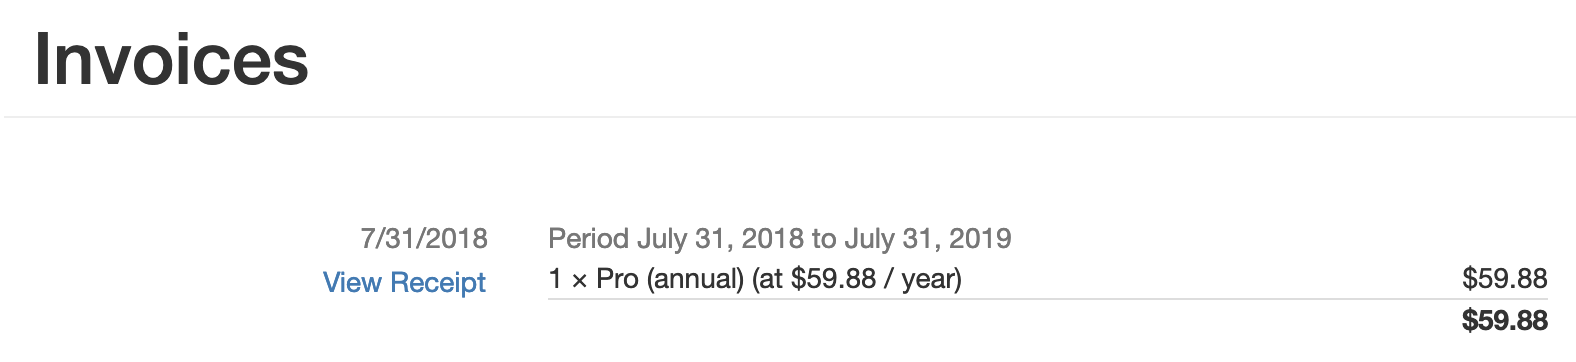1576x362 pixels.
Task: Click the word Receipt in the blue link
Action: (x=438, y=283)
